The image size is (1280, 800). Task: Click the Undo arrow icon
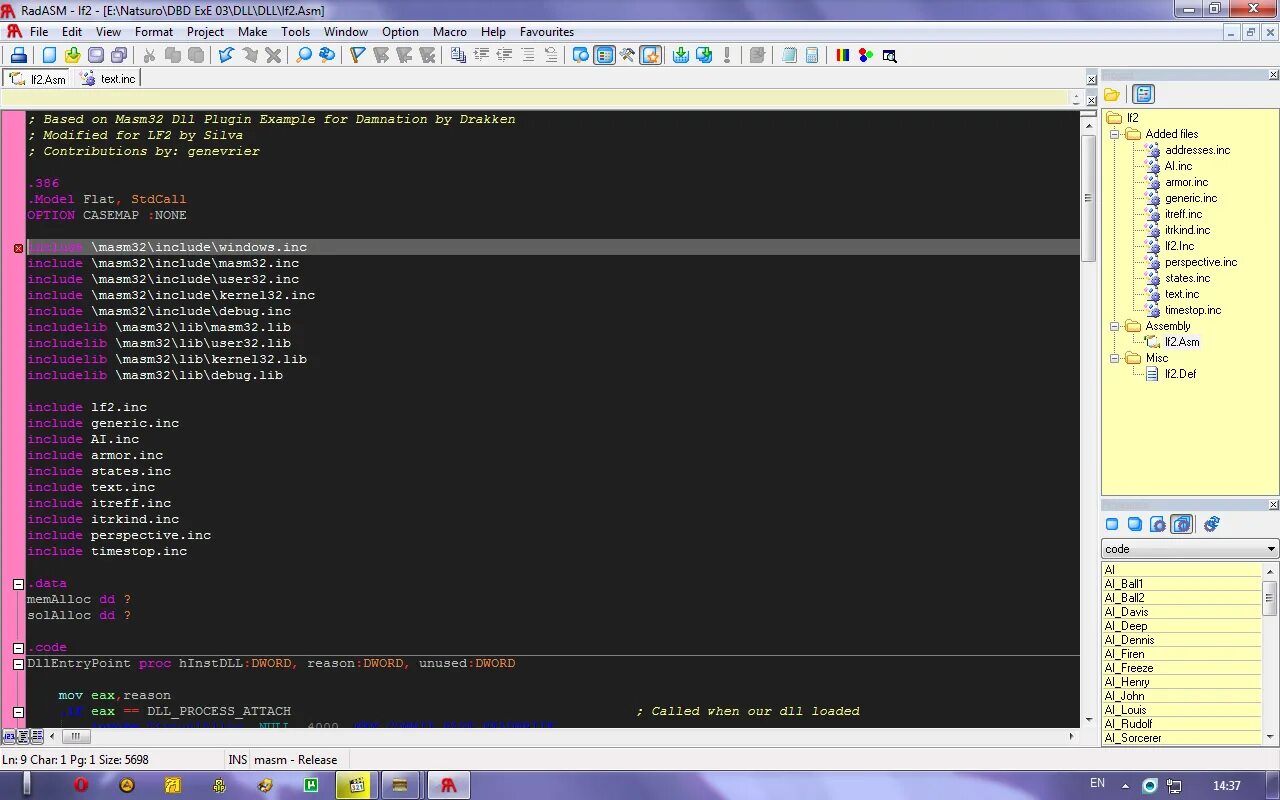tap(226, 55)
